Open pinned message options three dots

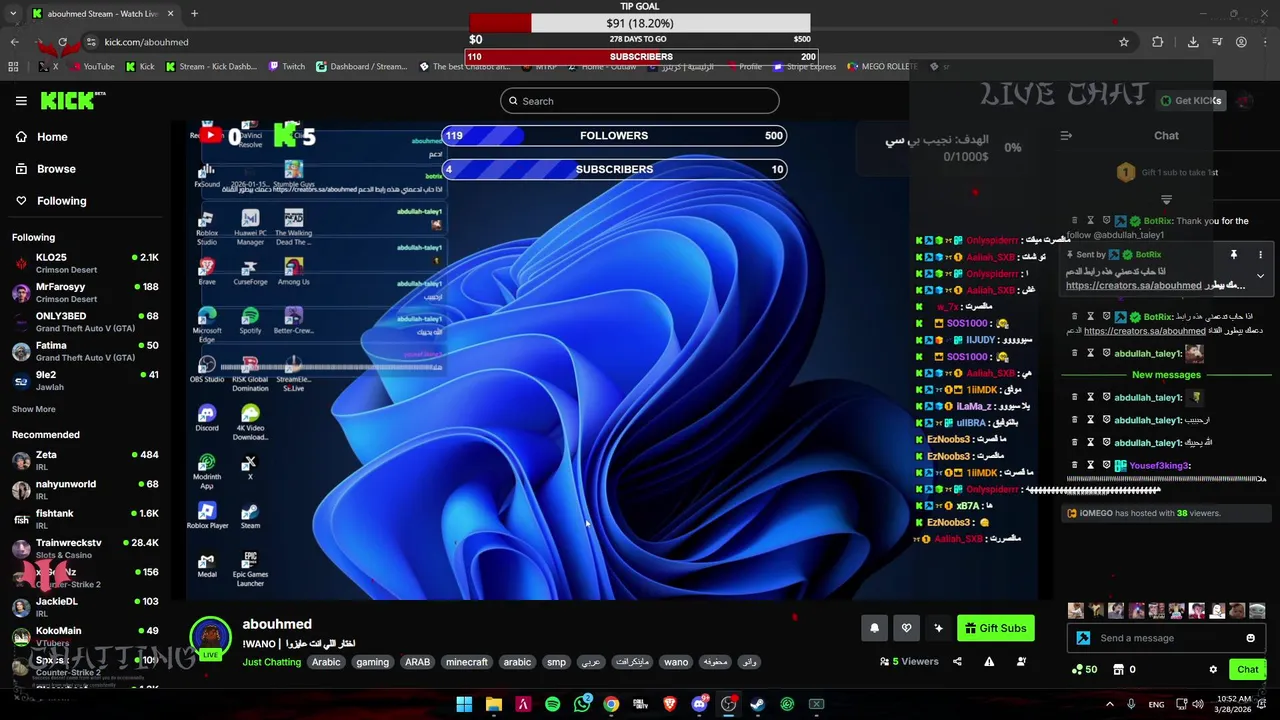coord(1260,255)
